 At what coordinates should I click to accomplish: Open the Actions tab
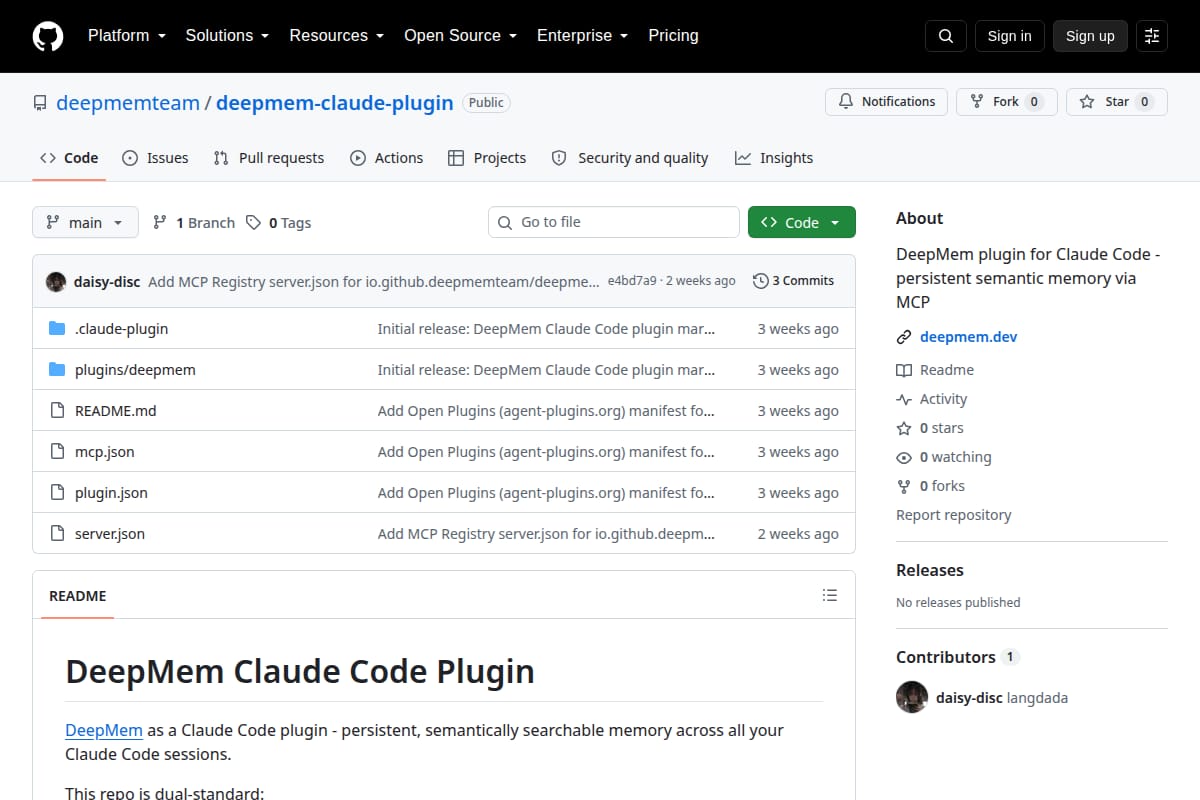[387, 158]
